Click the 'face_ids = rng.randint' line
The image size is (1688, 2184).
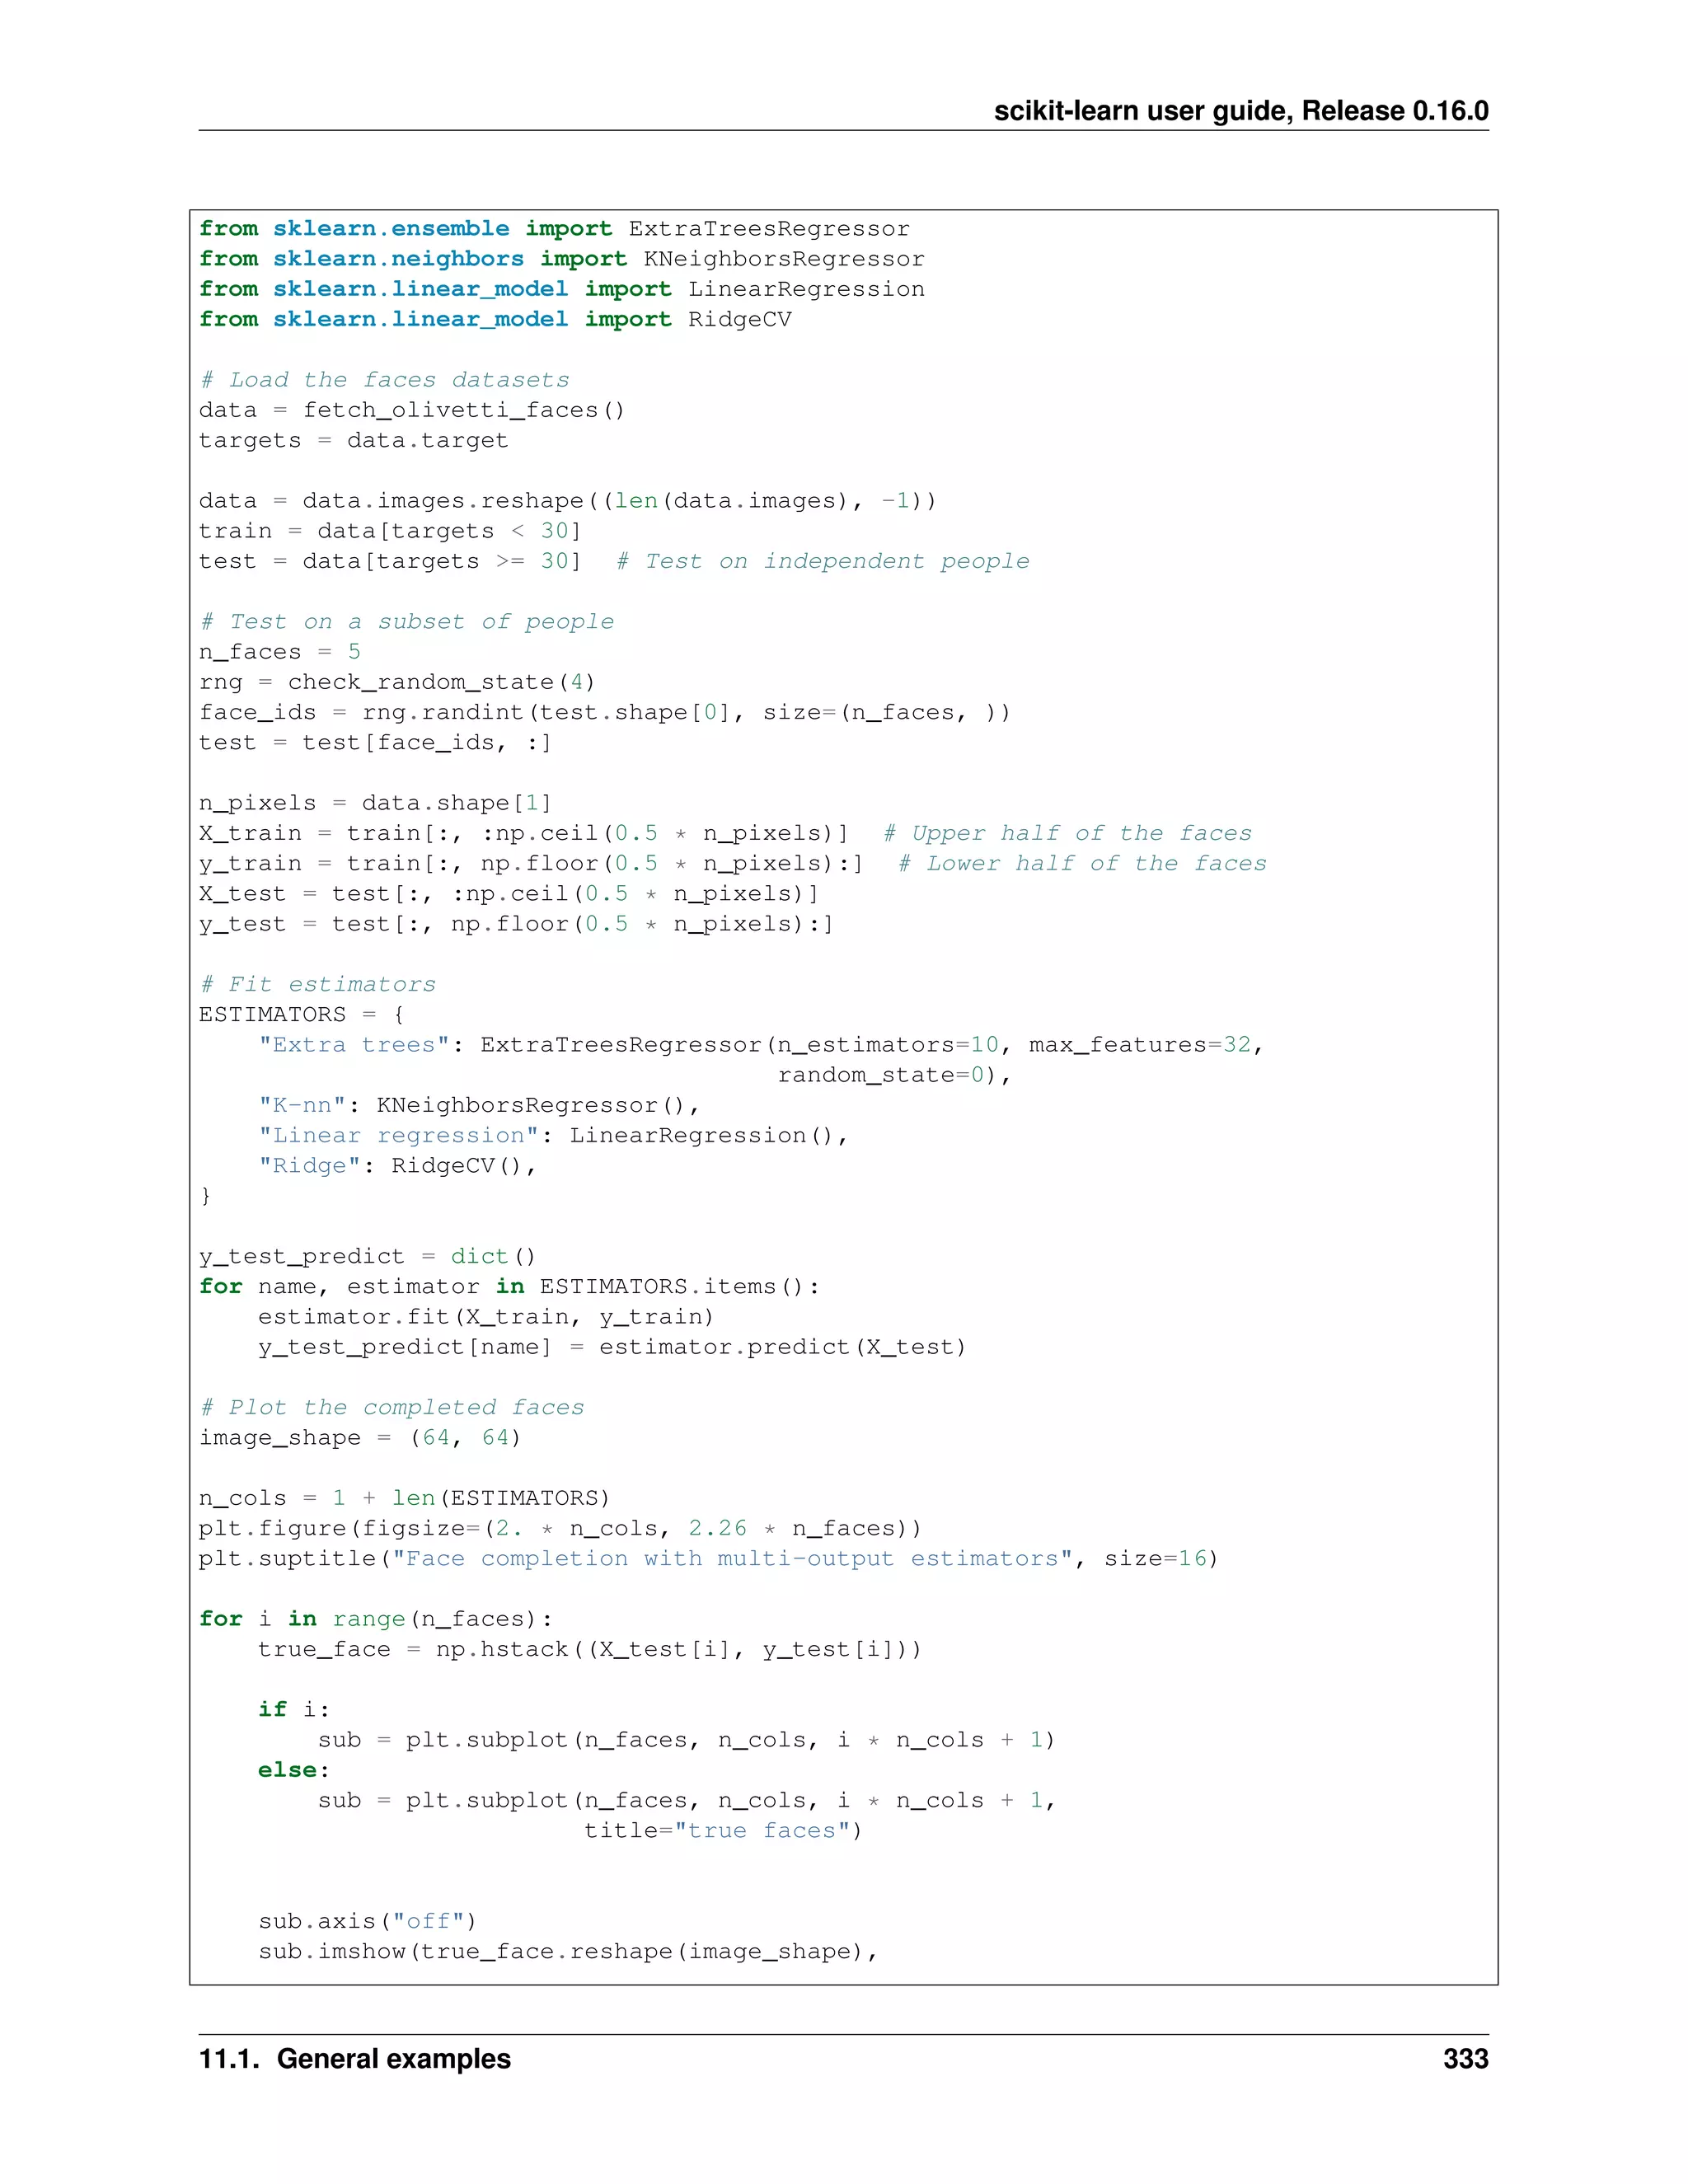coord(605,712)
